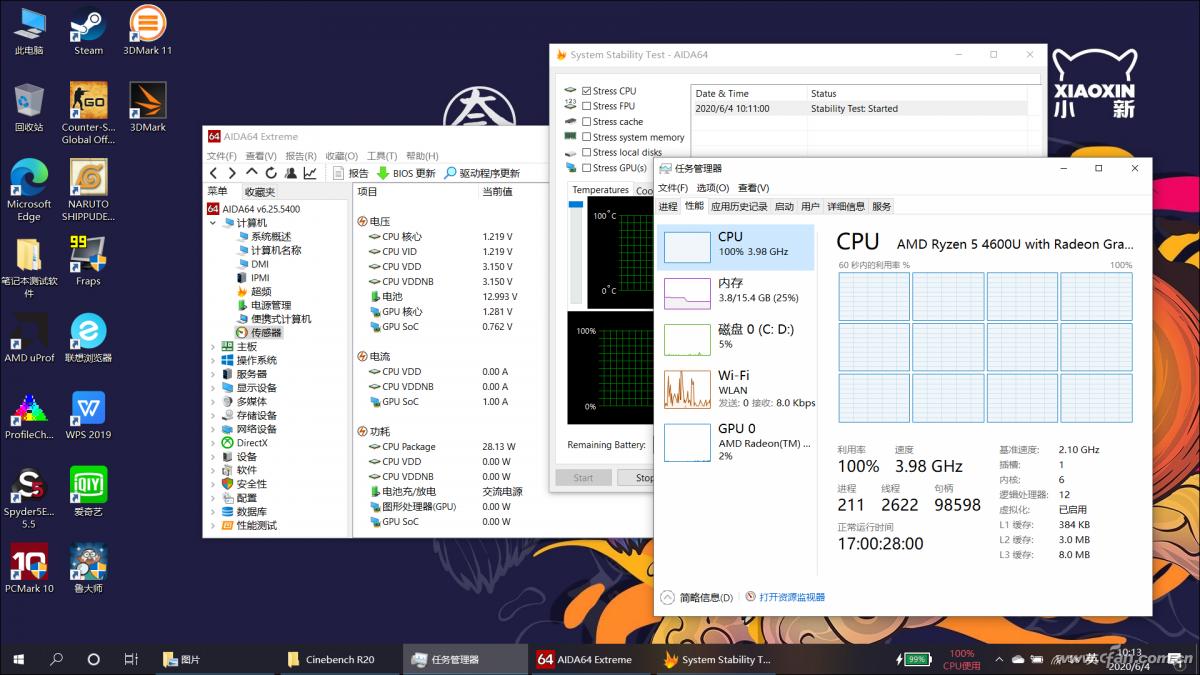Open Counter-Strike Global Offensive desktop icon
The height and width of the screenshot is (675, 1200).
tap(88, 113)
